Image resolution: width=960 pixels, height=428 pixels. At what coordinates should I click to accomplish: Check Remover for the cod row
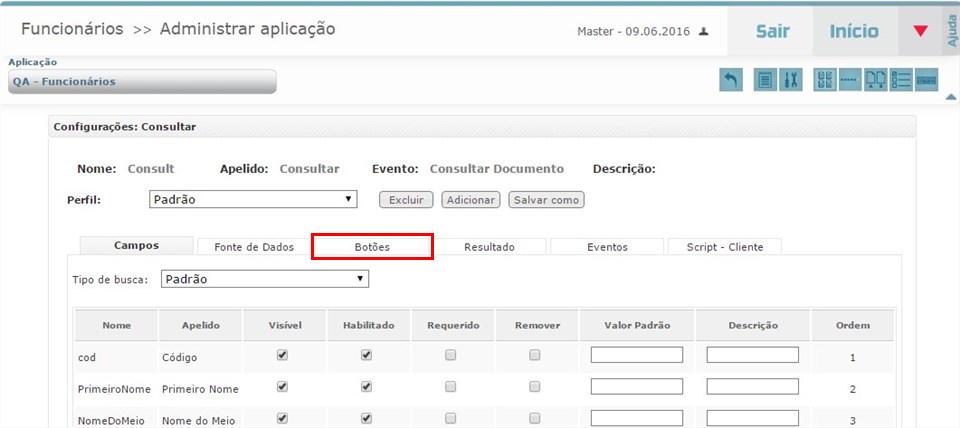click(534, 355)
